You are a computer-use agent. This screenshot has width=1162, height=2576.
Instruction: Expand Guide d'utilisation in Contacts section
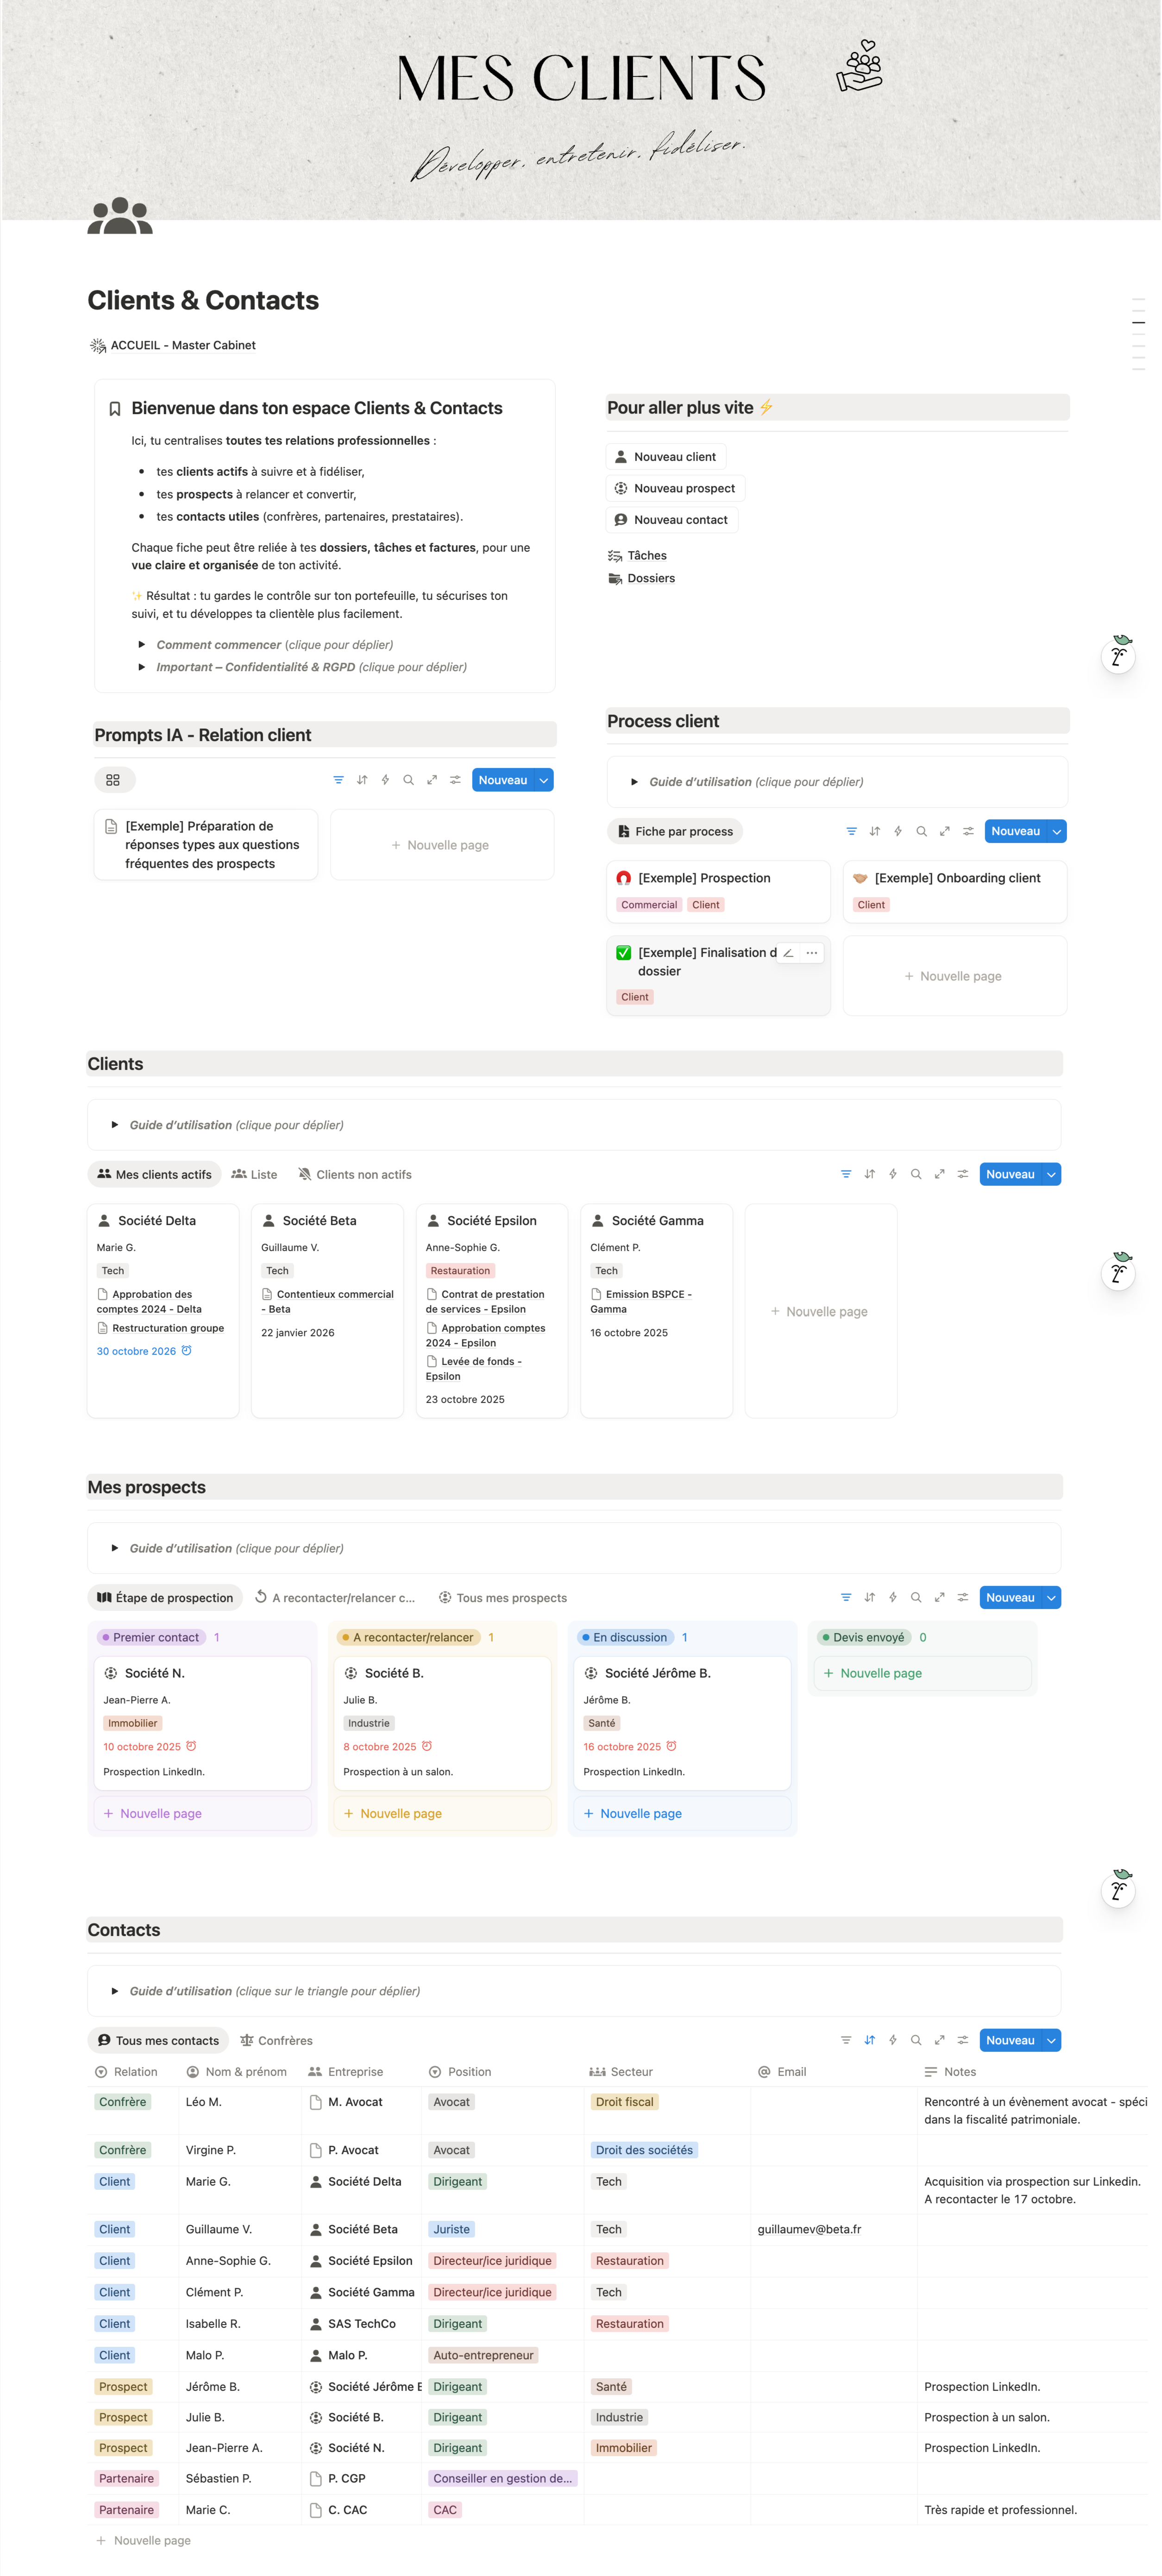click(x=115, y=1991)
